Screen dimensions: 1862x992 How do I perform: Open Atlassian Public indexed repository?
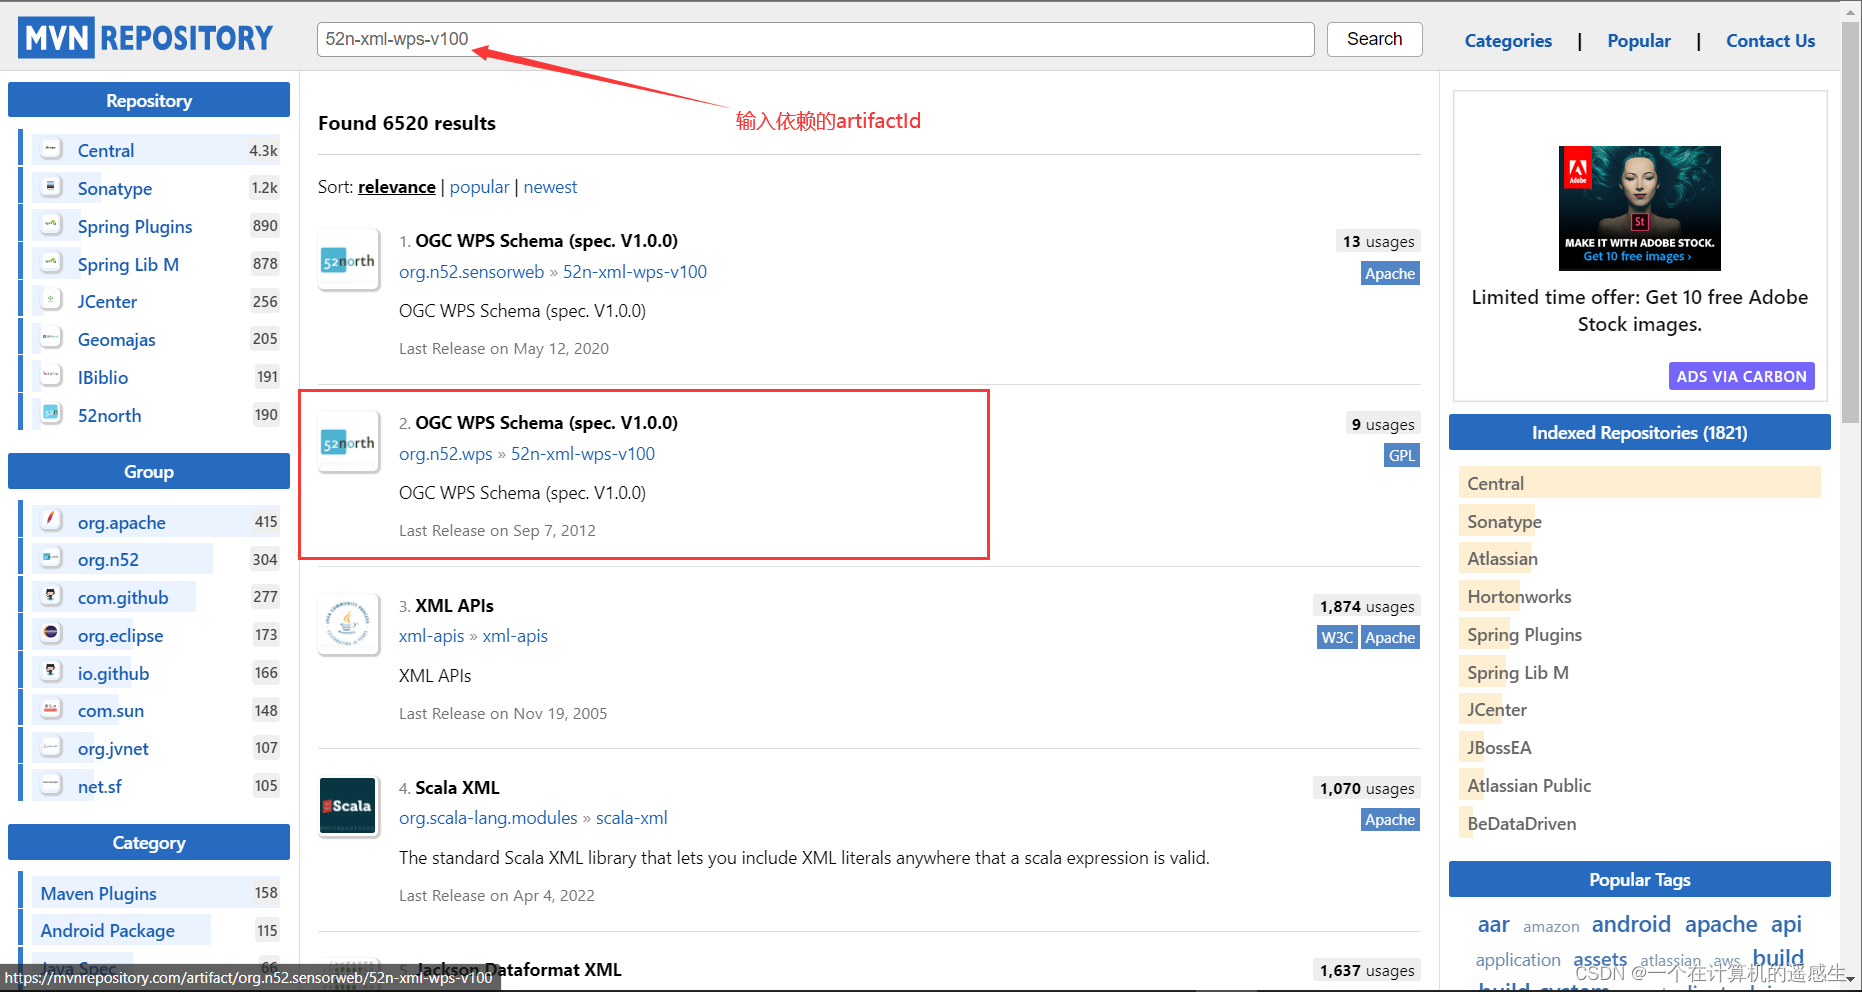pos(1529,786)
